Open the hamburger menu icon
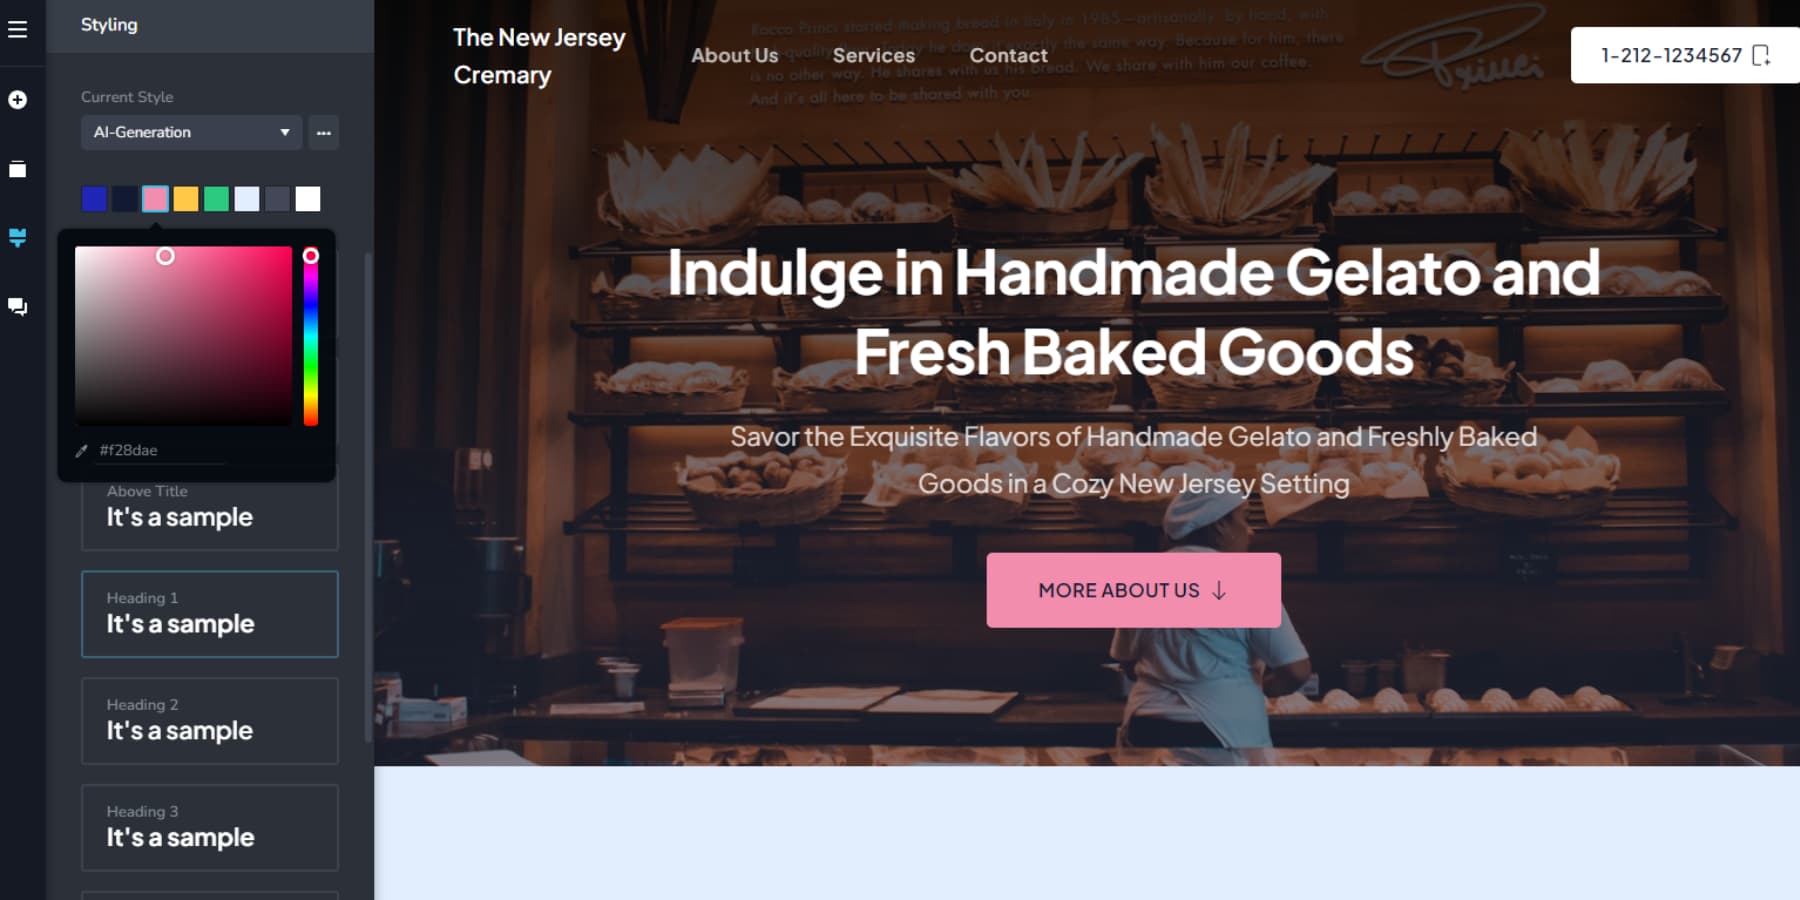 (17, 29)
